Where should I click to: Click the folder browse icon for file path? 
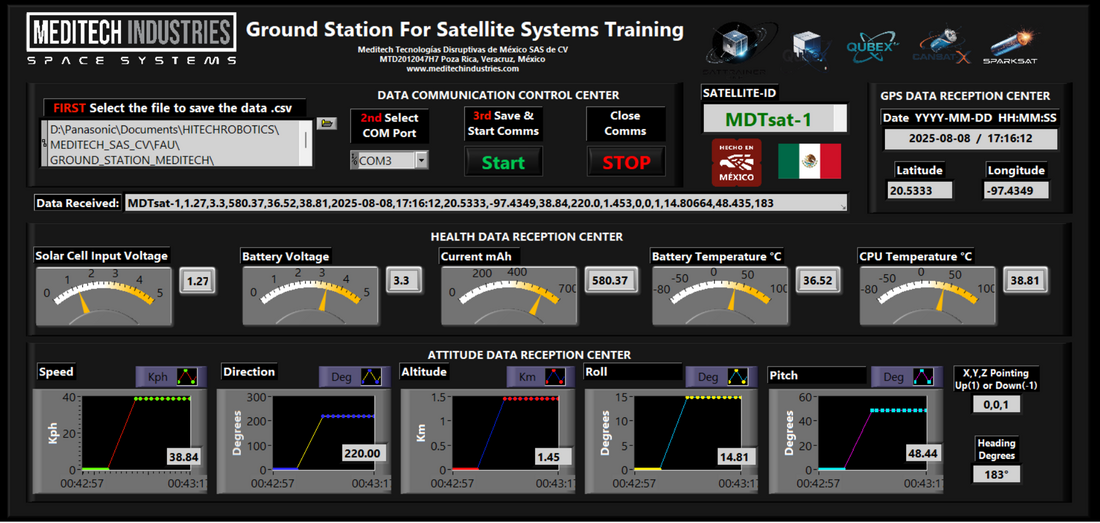pos(326,123)
